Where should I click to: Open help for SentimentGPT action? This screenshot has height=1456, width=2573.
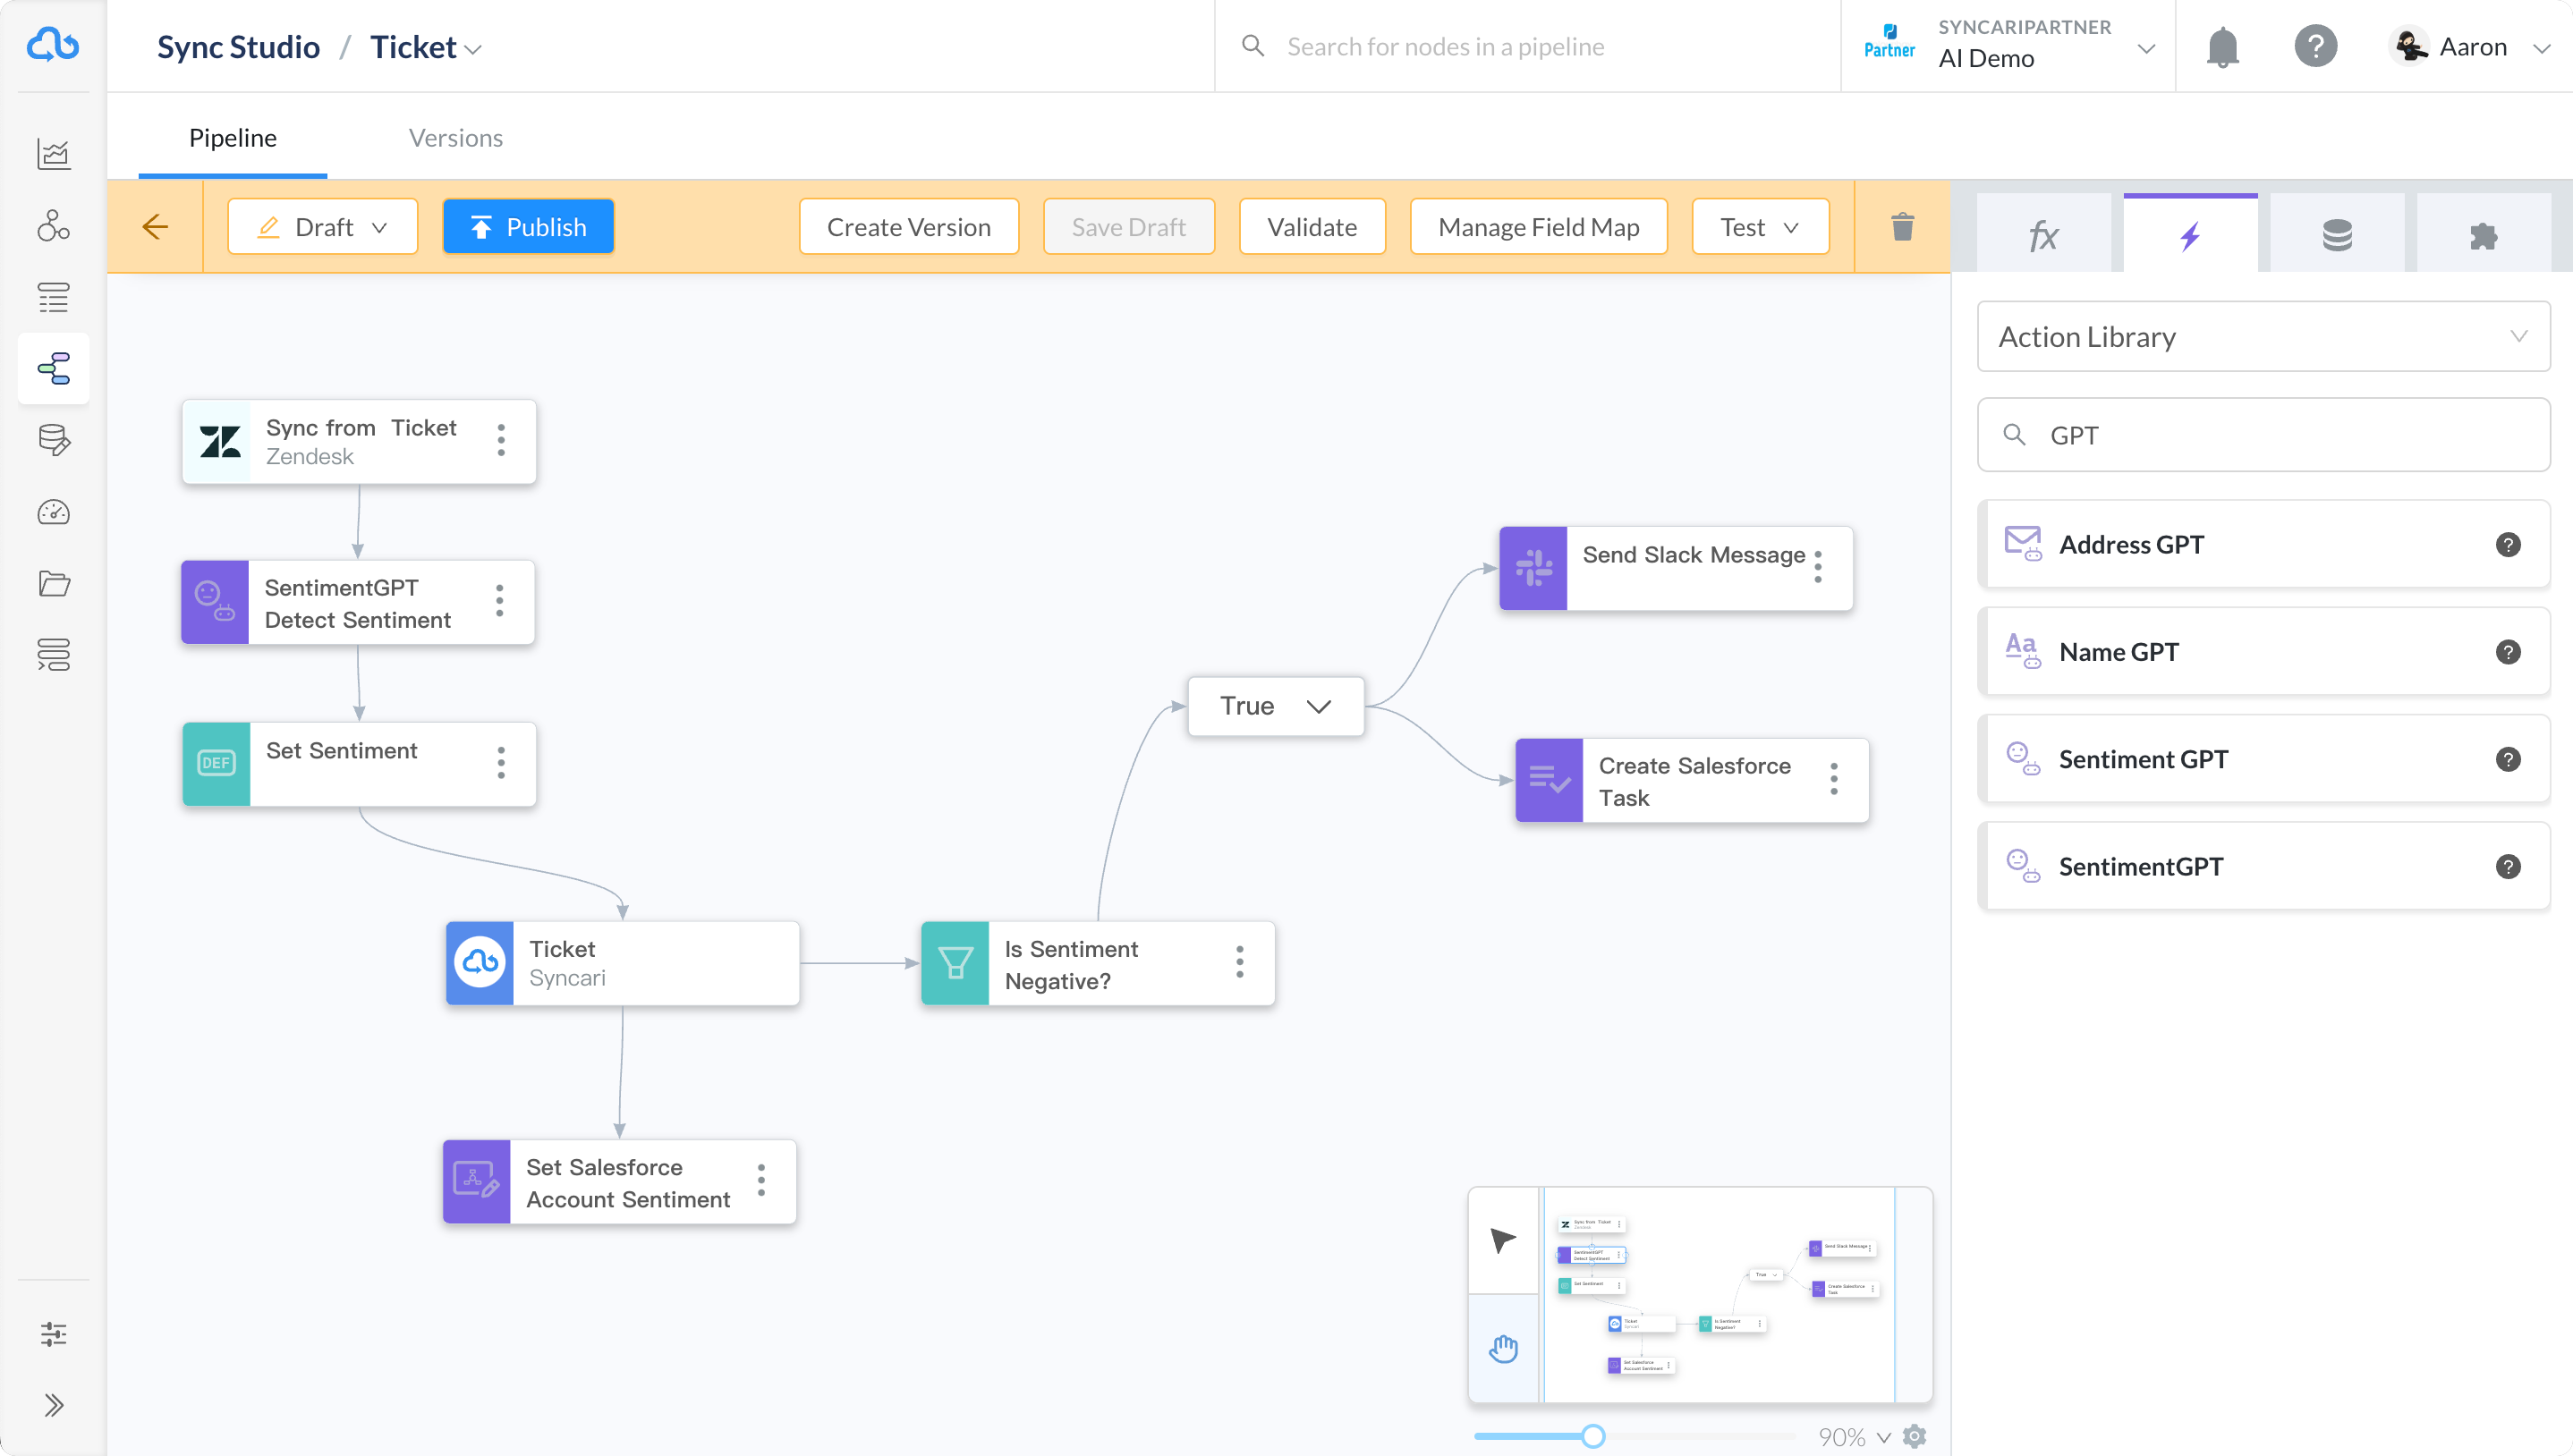pyautogui.click(x=2508, y=866)
